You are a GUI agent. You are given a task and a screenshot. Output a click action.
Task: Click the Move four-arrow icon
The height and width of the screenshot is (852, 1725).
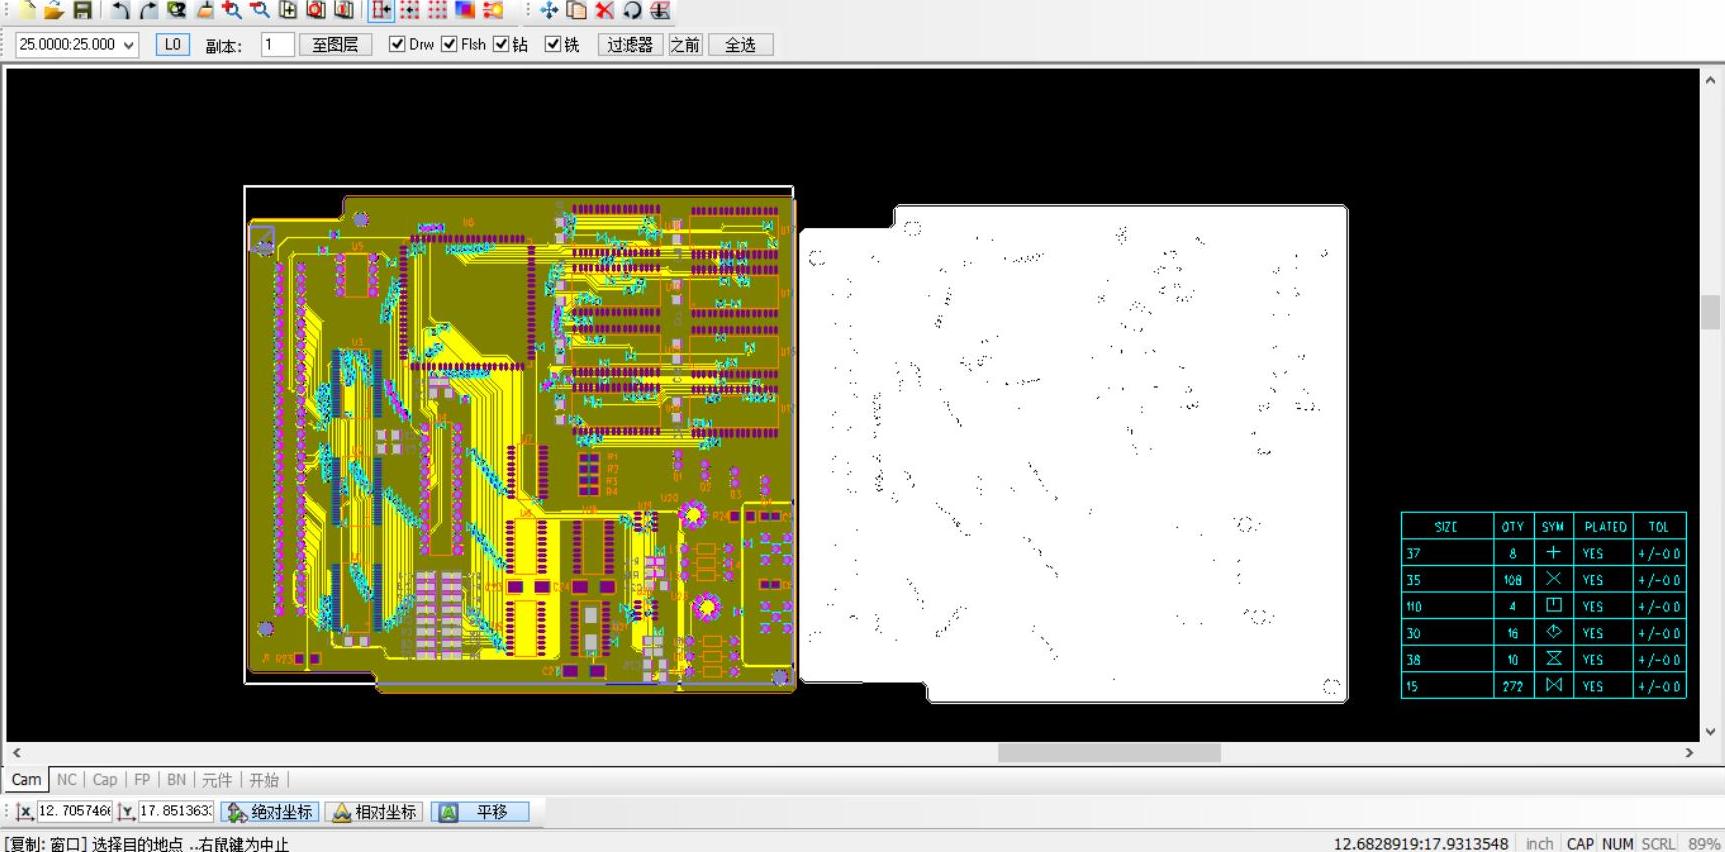click(549, 10)
